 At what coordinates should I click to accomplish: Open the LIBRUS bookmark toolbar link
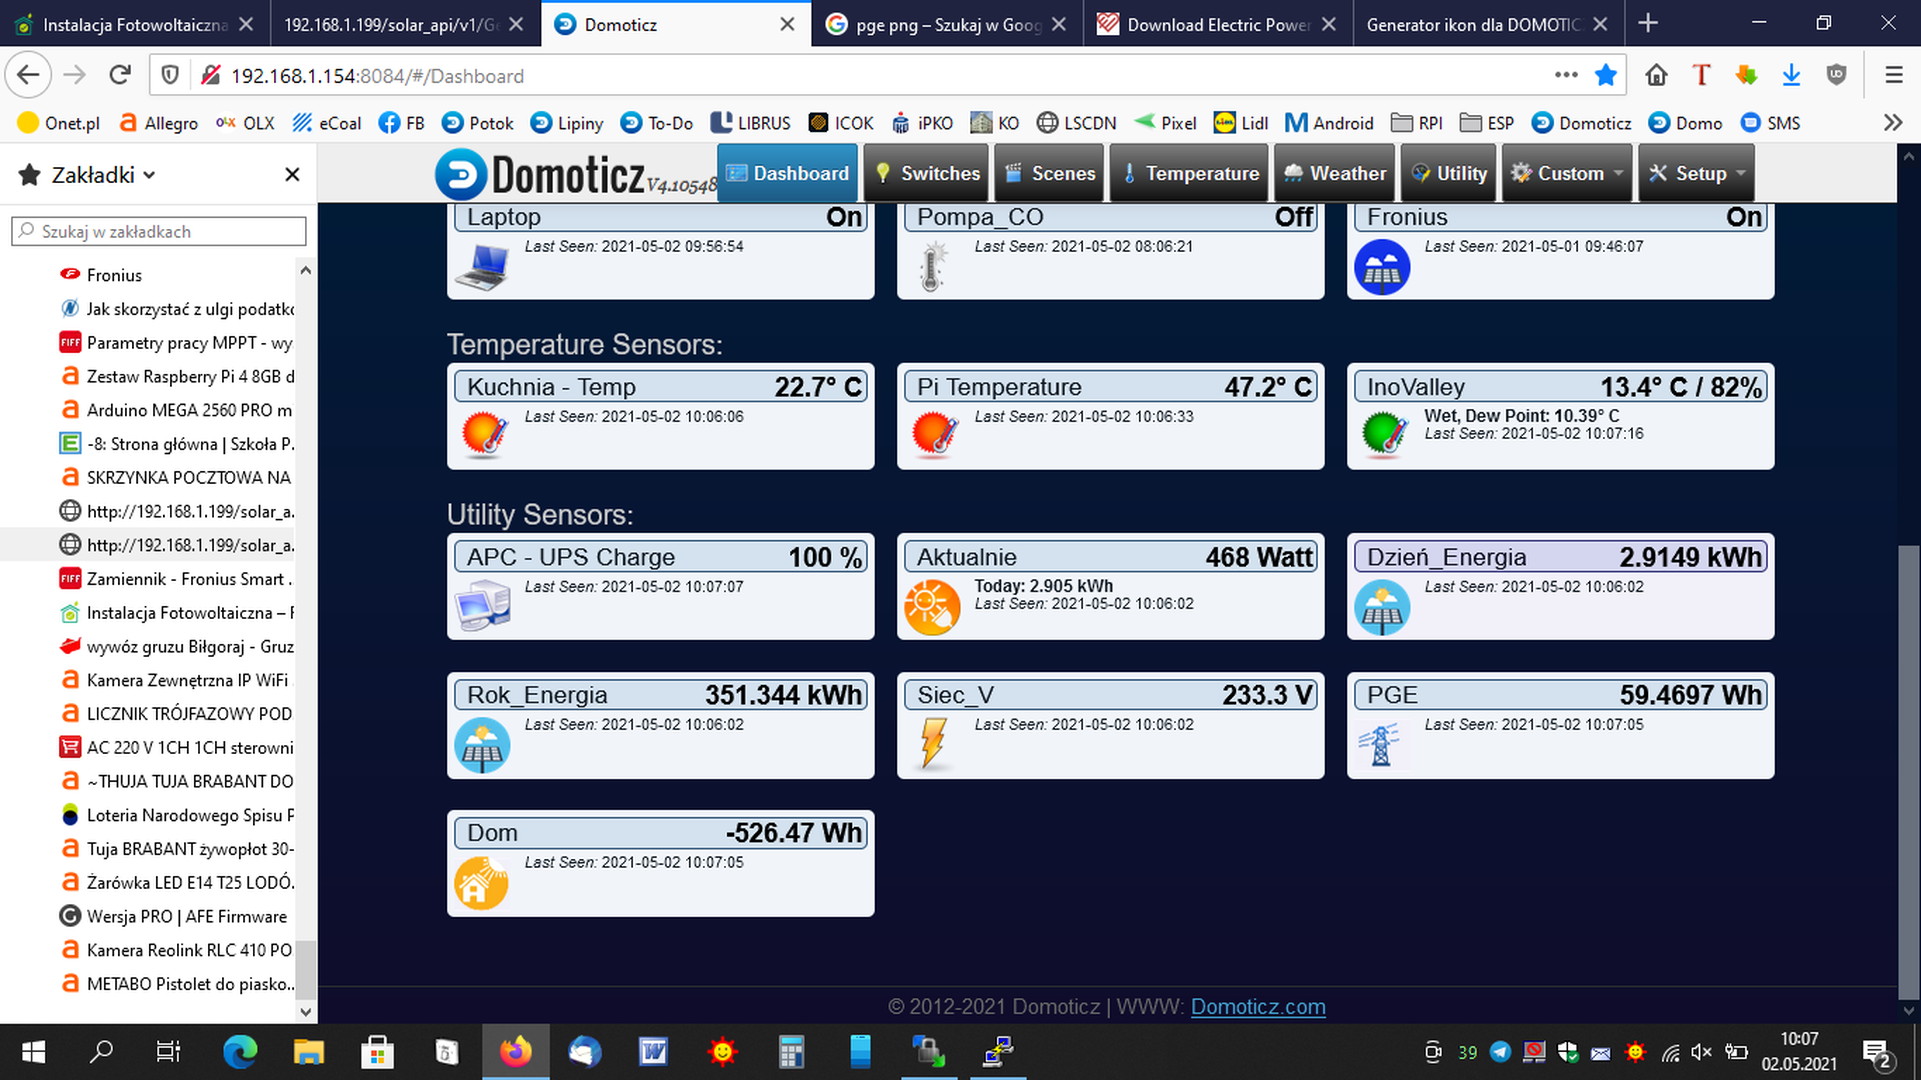(751, 123)
